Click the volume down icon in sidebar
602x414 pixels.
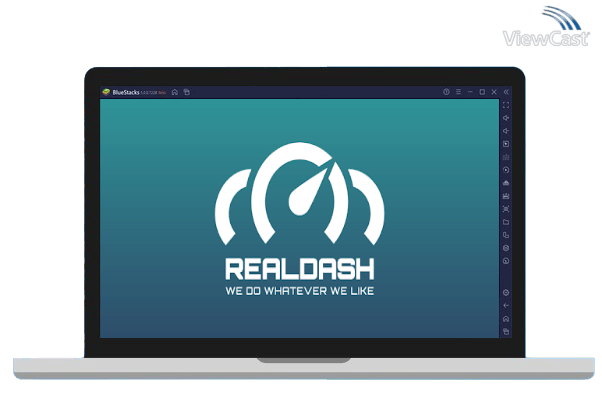[x=506, y=131]
